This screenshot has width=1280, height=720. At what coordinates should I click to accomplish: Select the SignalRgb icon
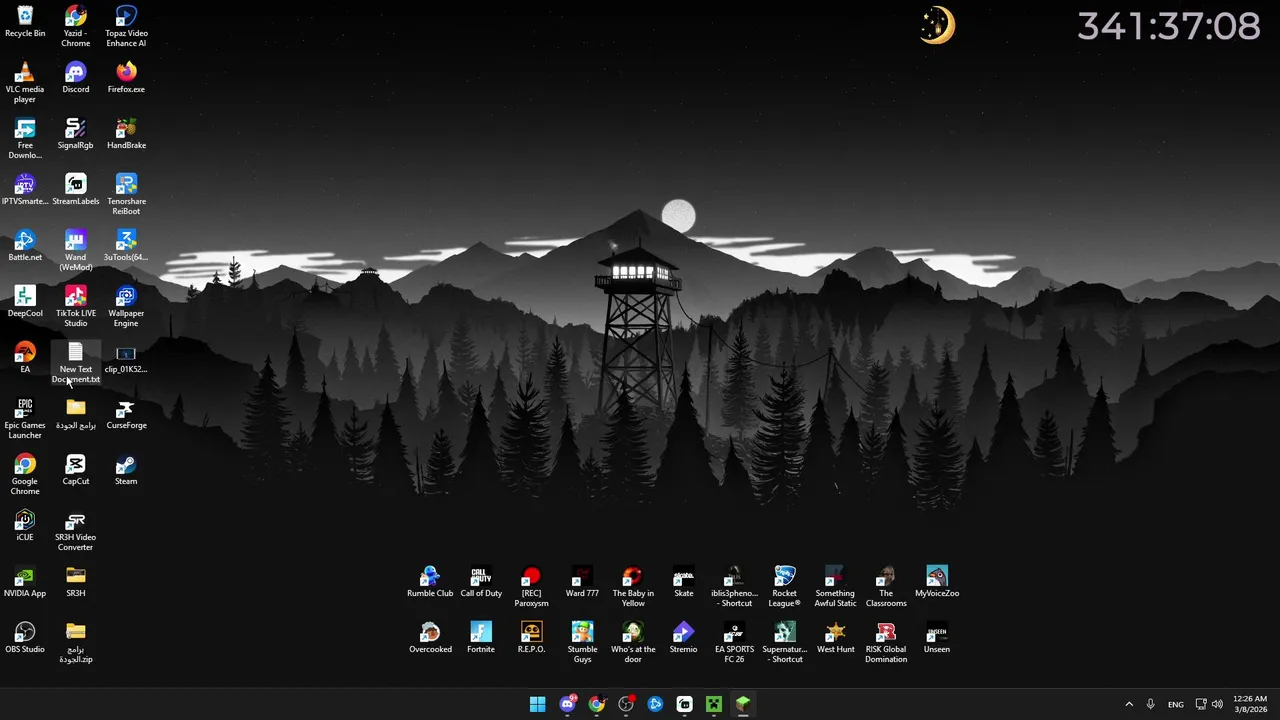76,134
